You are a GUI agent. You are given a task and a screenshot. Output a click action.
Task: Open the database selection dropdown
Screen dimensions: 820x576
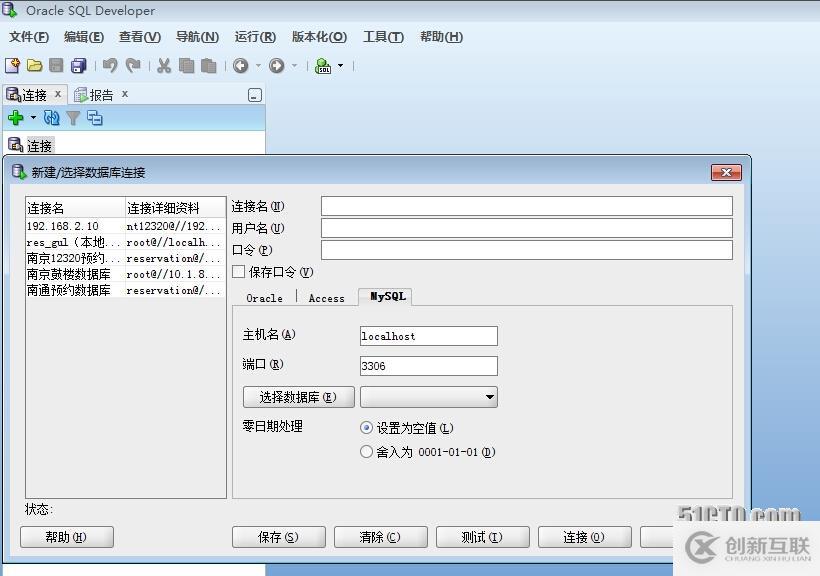tap(489, 396)
